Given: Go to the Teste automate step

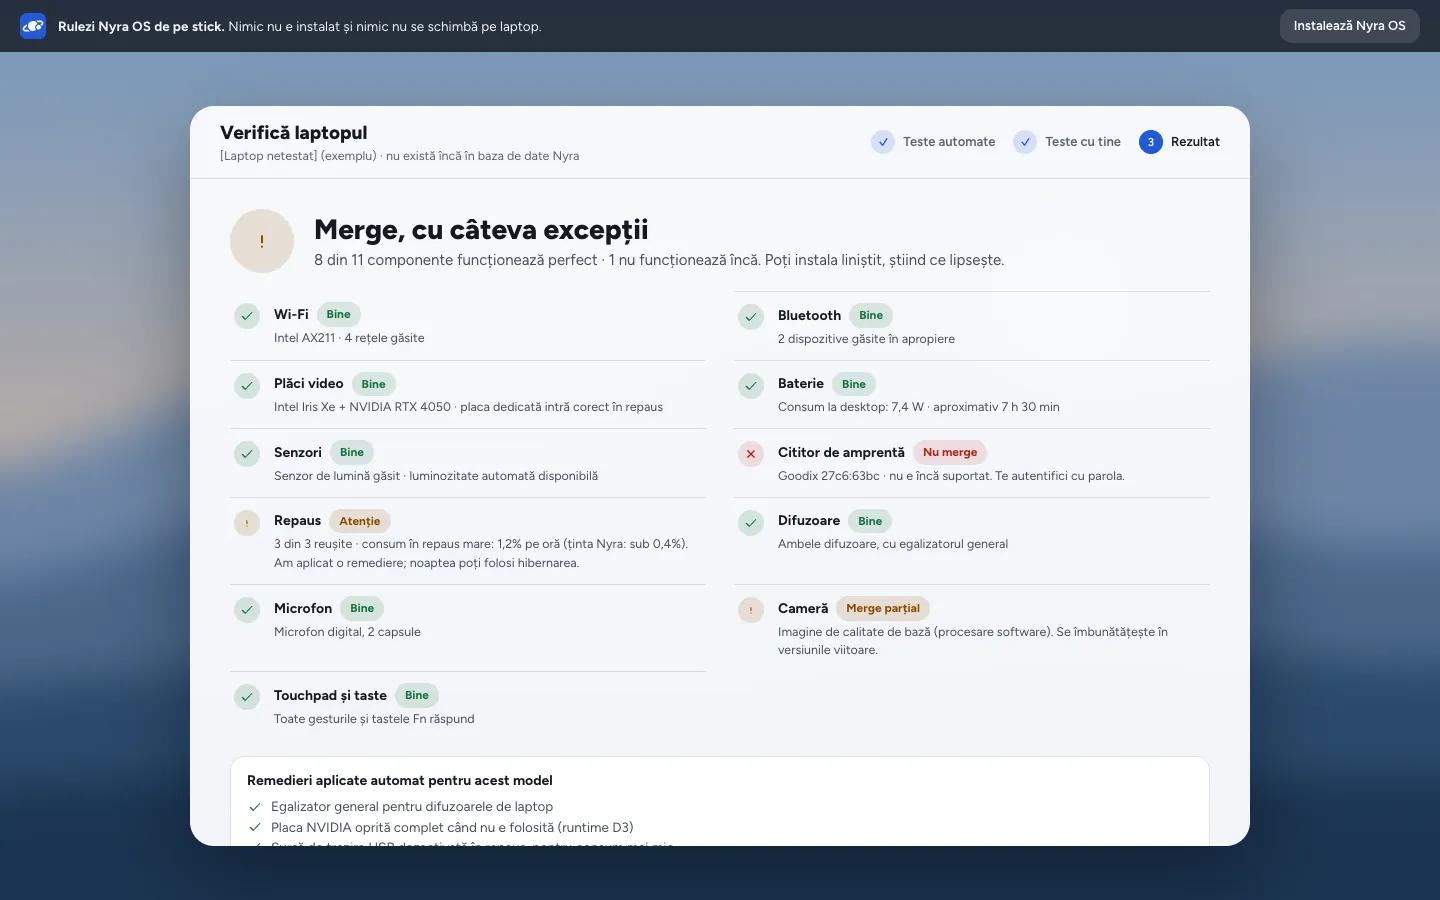Looking at the screenshot, I should pos(933,142).
